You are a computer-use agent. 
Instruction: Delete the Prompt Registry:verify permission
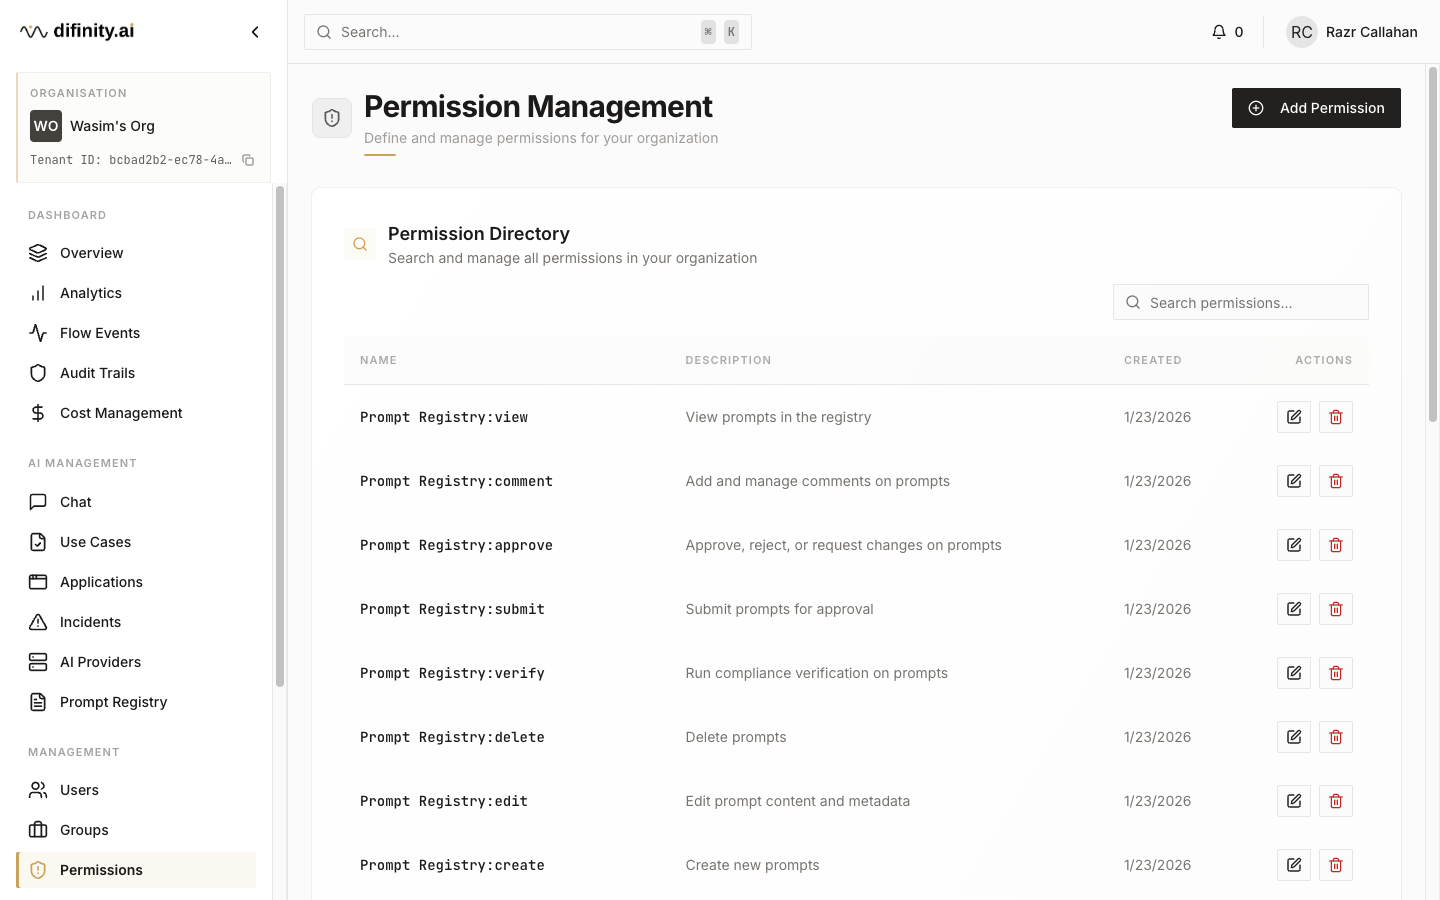pos(1336,673)
